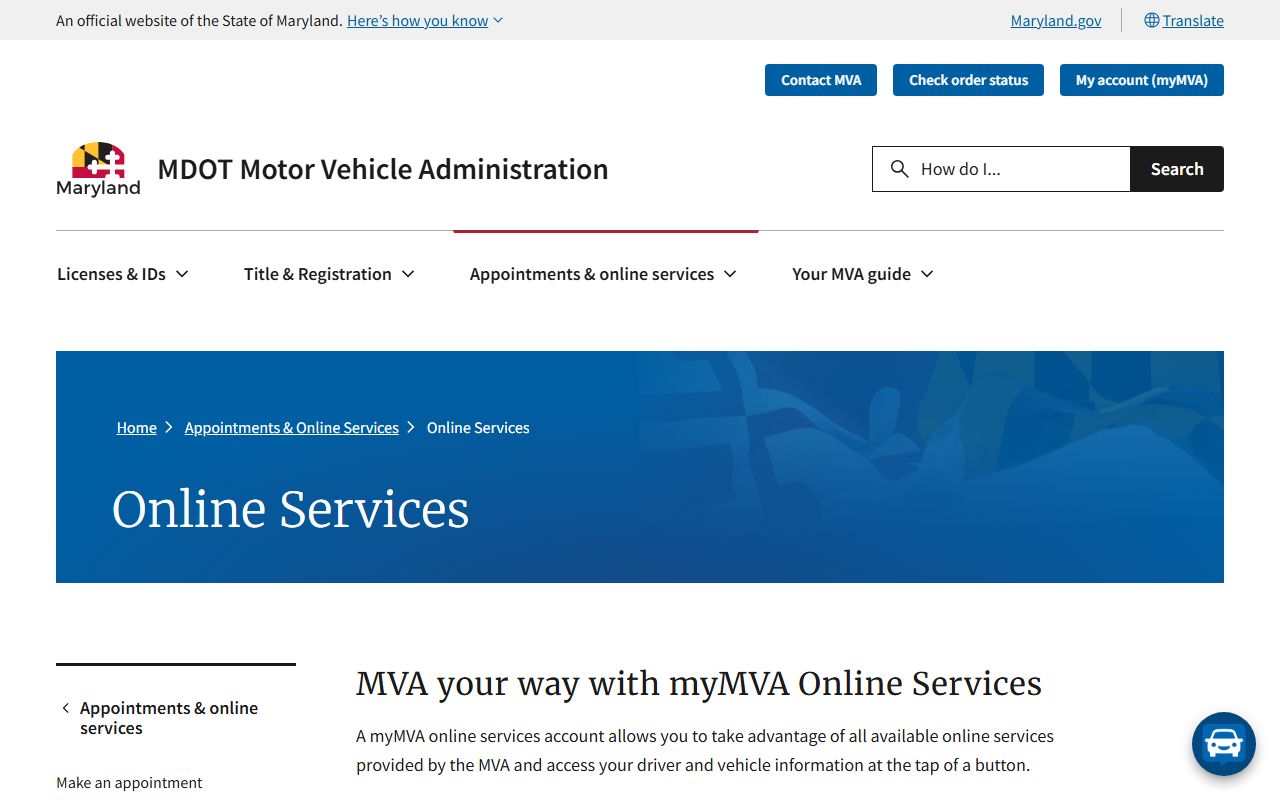Click the Maryland state logo

click(98, 169)
